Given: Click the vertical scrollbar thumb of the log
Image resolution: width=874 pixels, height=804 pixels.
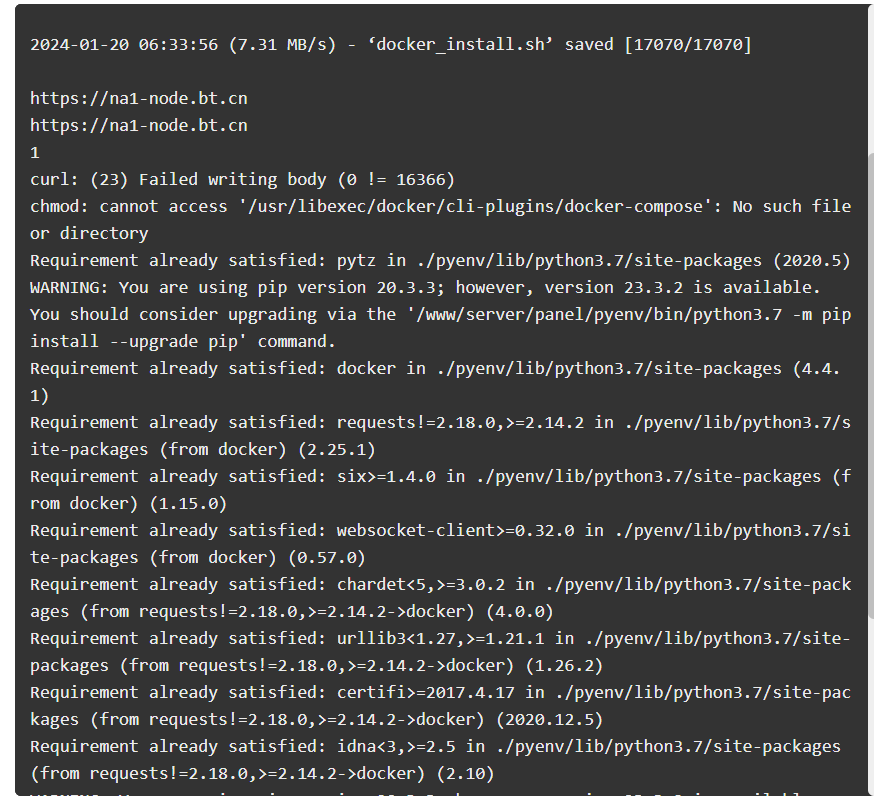Looking at the screenshot, I should [871, 384].
